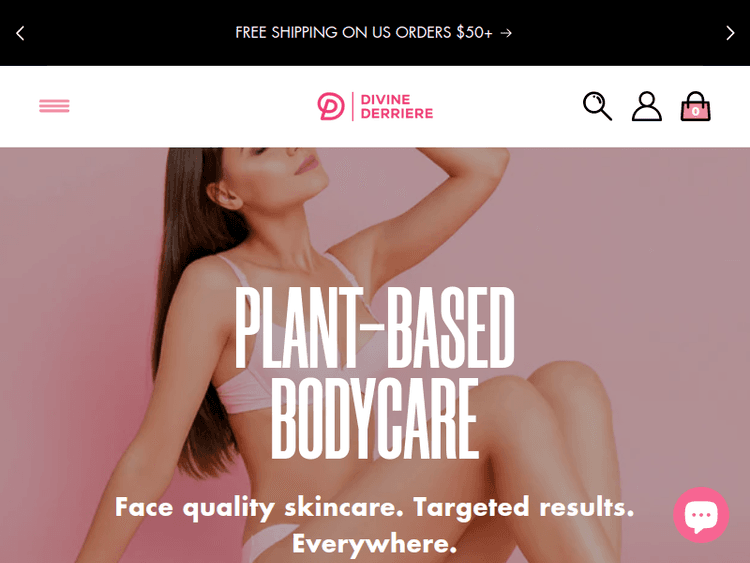Click the BODYCARE headline word

coord(375,419)
